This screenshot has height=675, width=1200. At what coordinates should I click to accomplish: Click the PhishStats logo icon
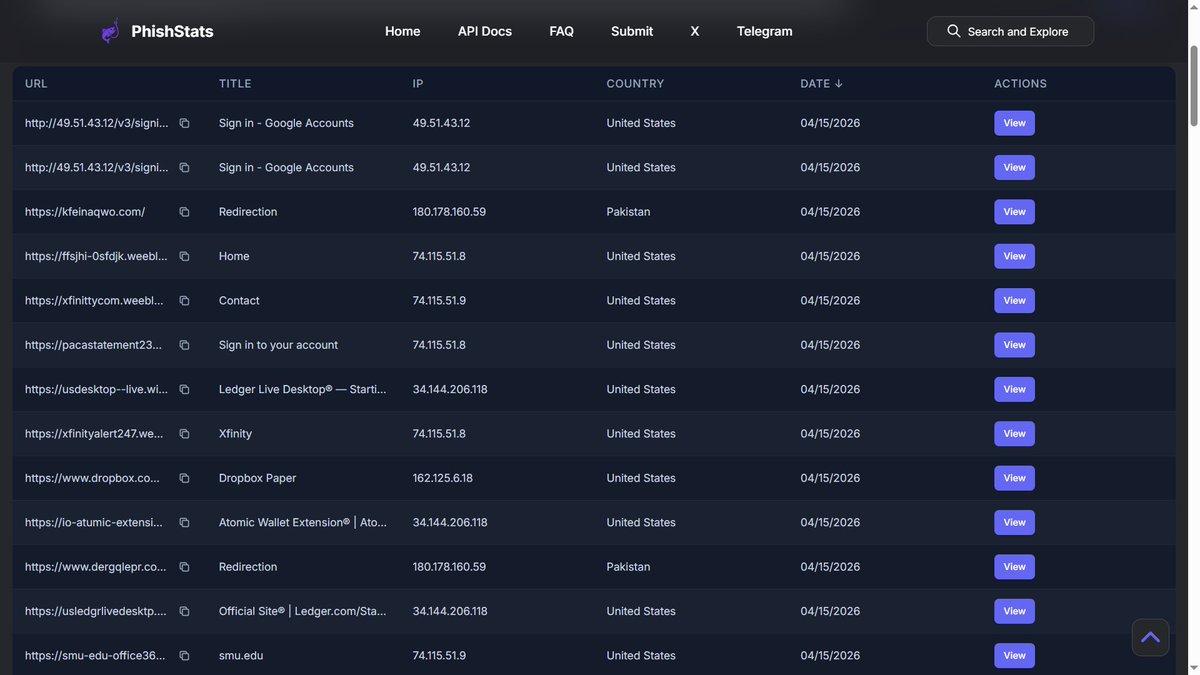[110, 31]
